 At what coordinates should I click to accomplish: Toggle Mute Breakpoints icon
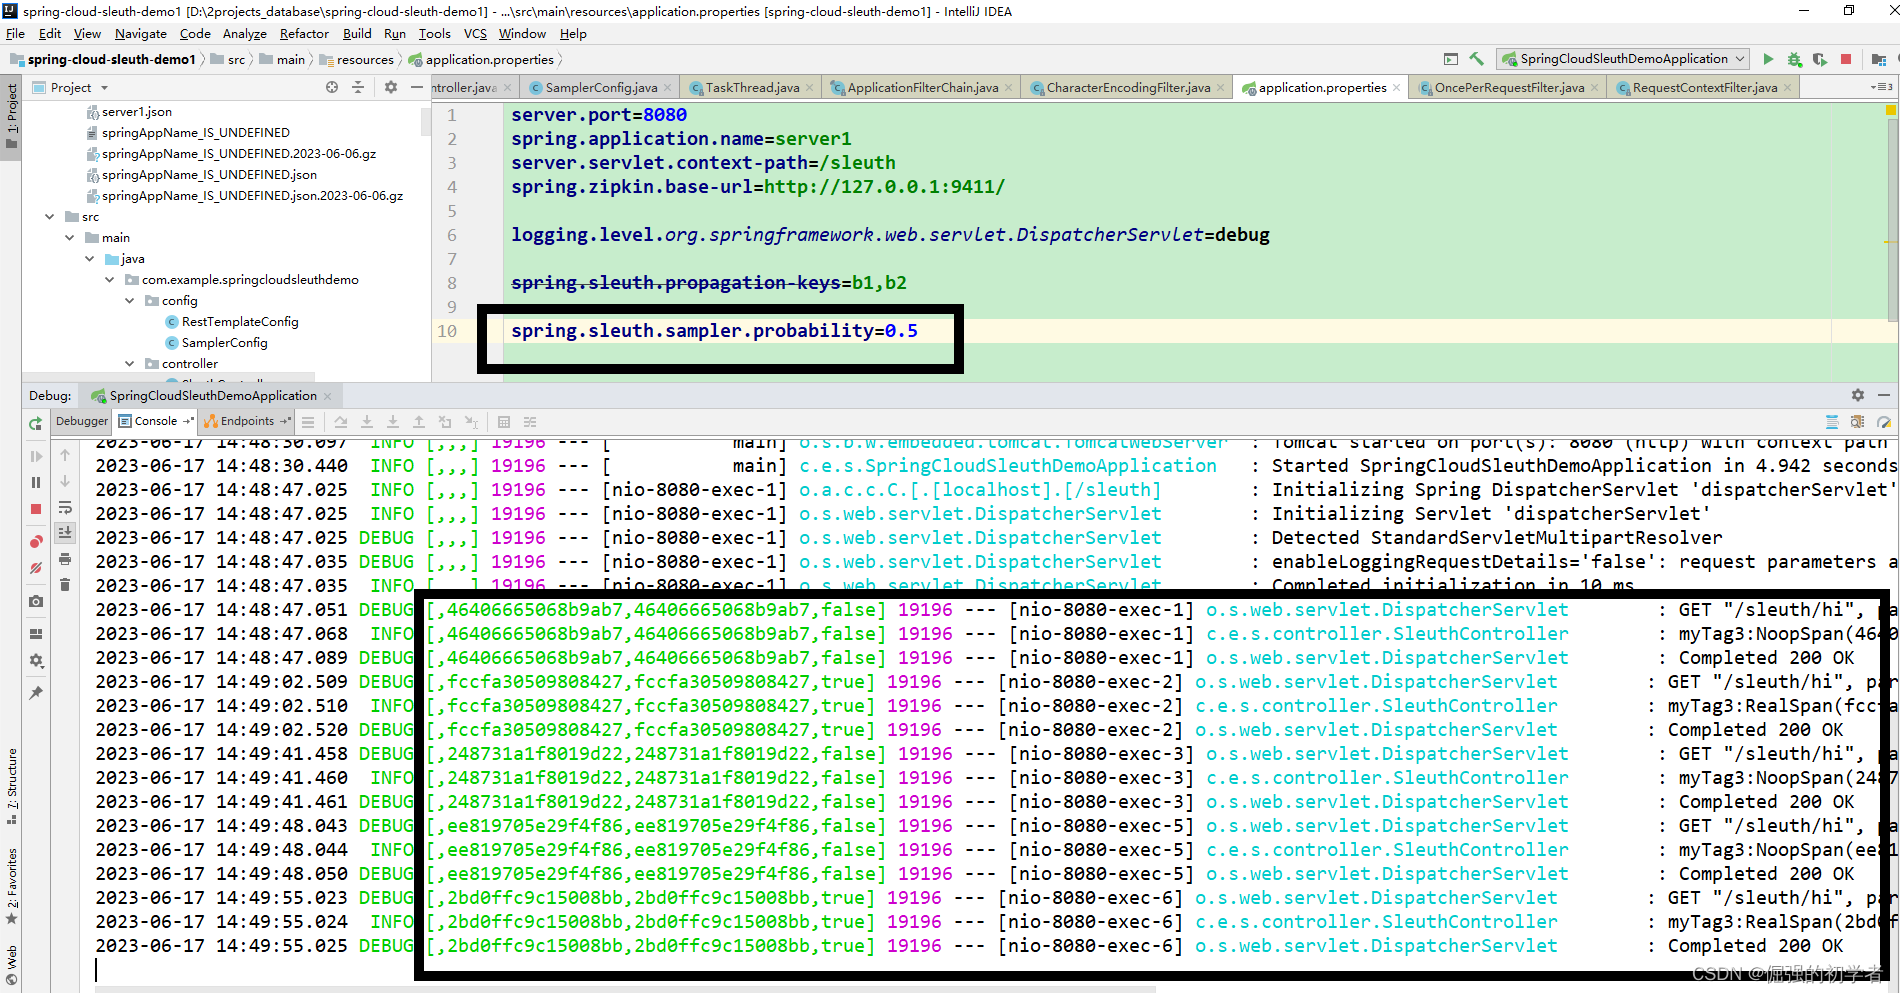pos(36,567)
